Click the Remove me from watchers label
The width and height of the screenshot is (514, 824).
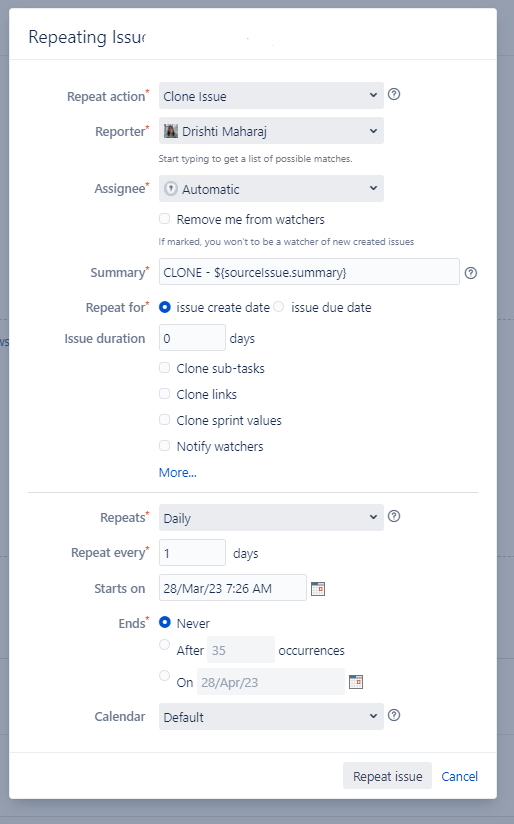click(251, 220)
